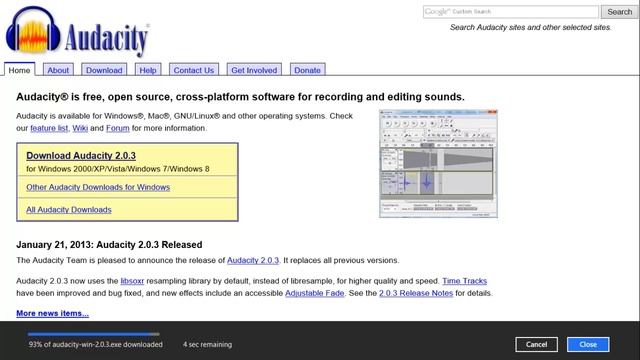Viewport: 640px width, 360px height.
Task: Open the All Audacity Downloads link
Action: point(69,210)
